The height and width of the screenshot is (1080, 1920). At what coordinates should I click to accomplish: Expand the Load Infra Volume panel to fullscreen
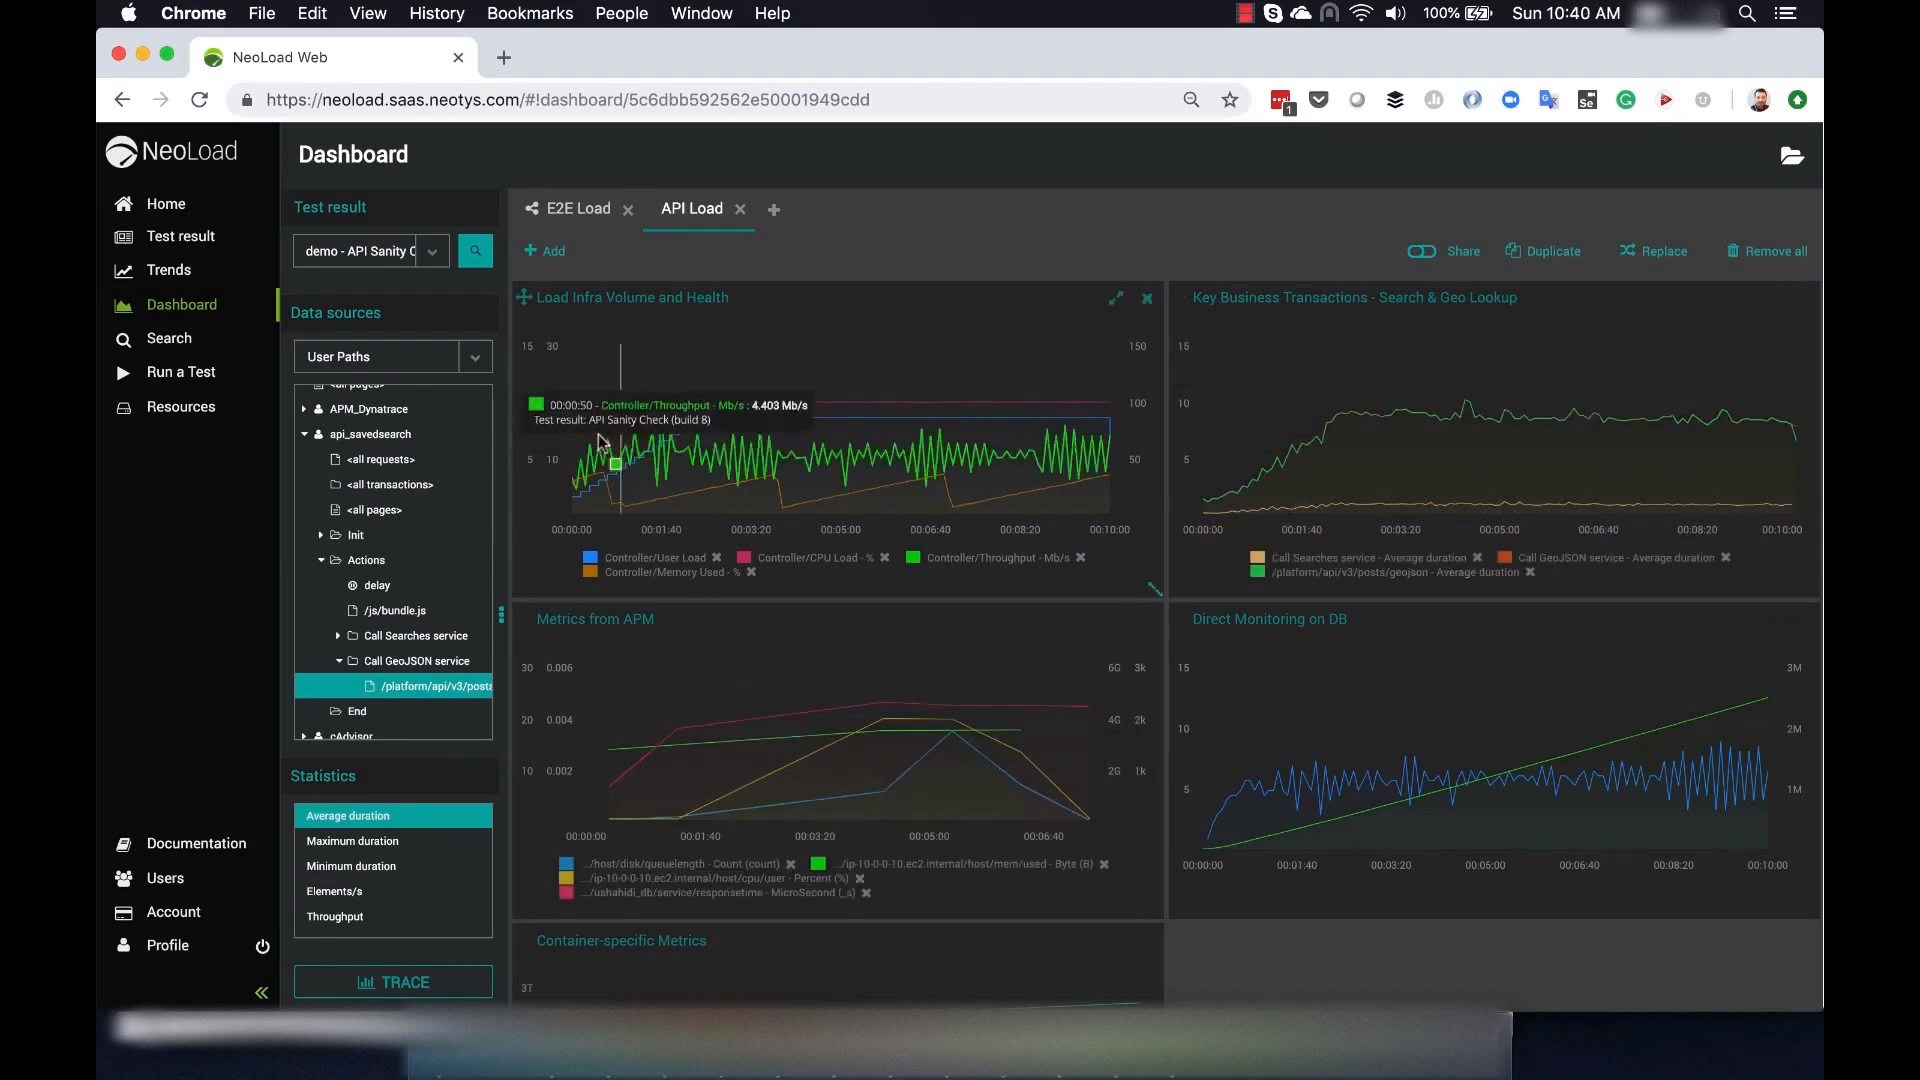1116,298
